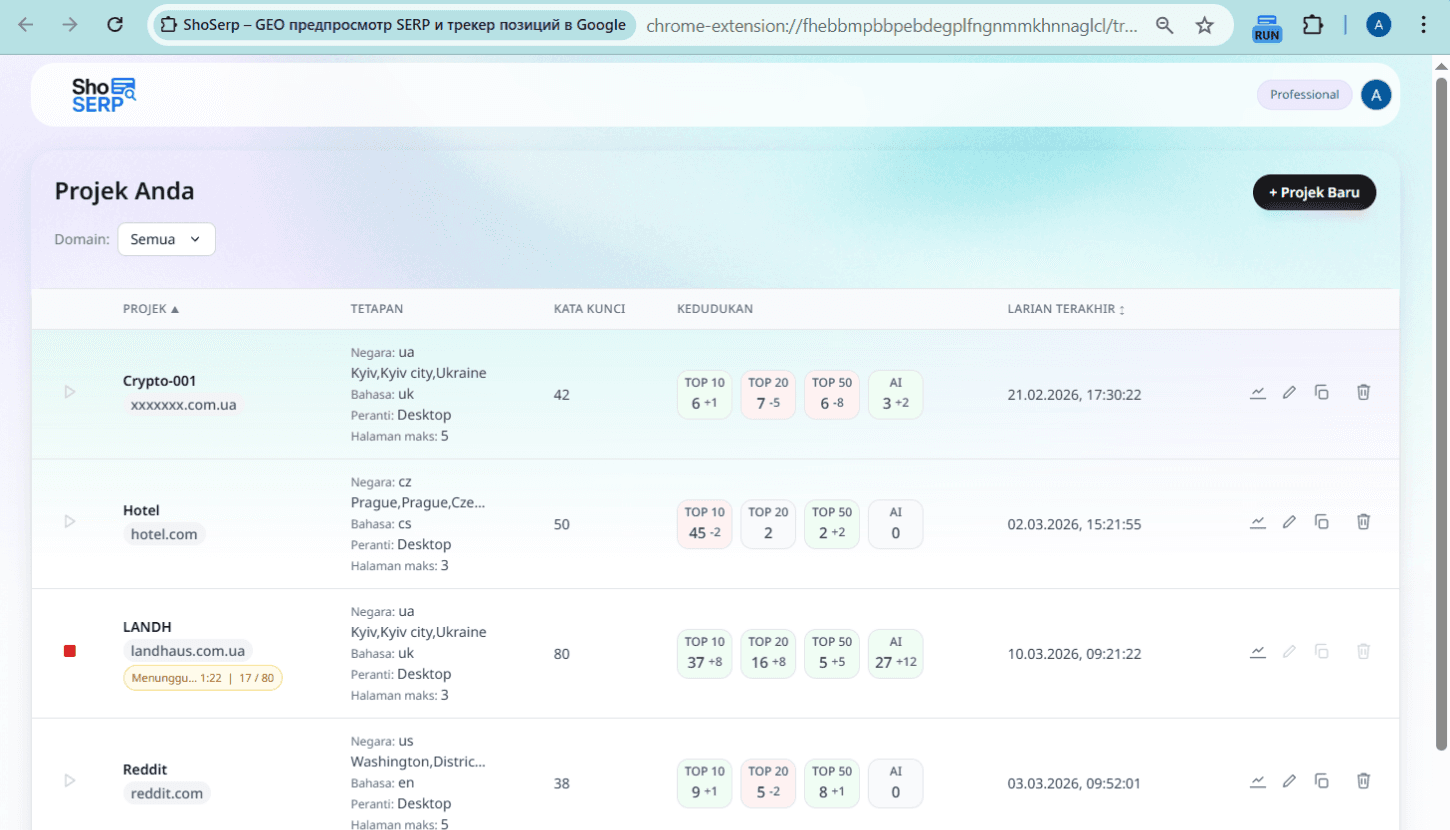Viewport: 1450px width, 830px height.
Task: Delete the LANDH project
Action: [1363, 651]
